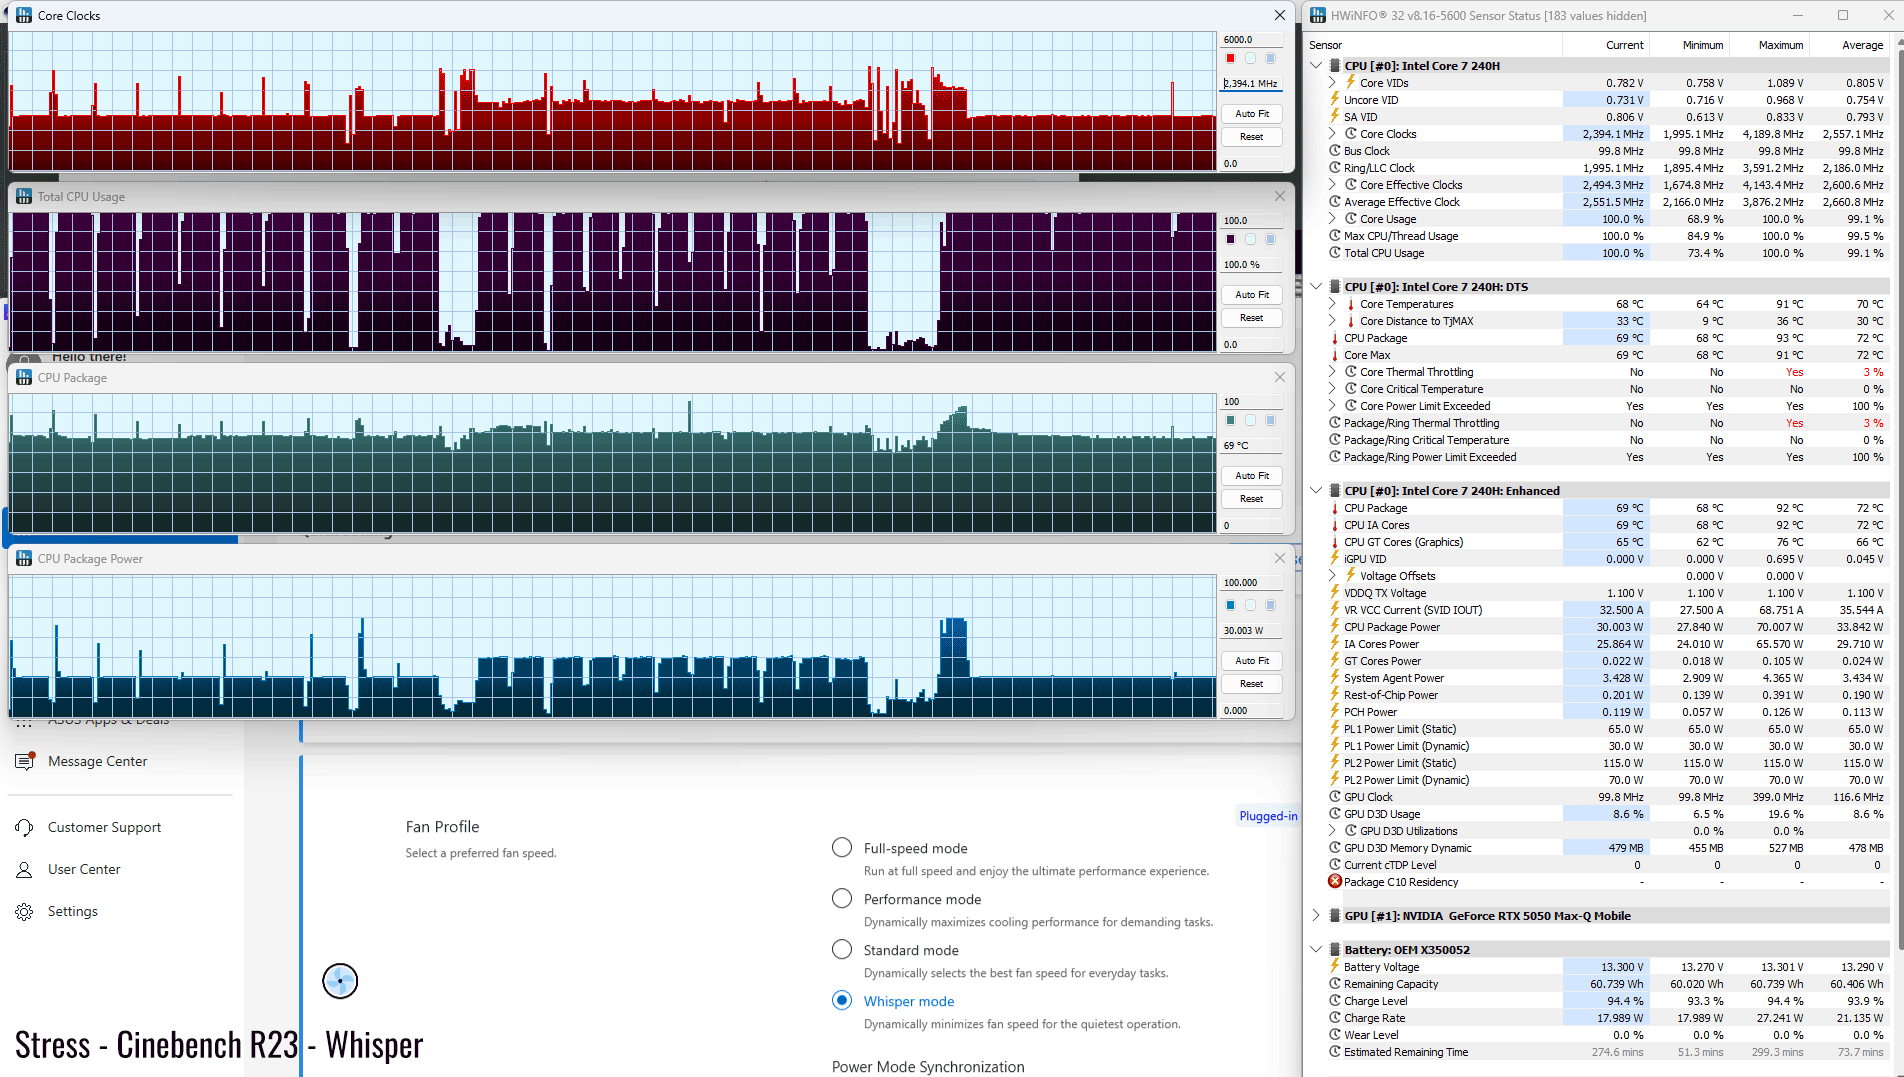
Task: Click Auto Fit in Core Clocks graph
Action: pos(1252,114)
